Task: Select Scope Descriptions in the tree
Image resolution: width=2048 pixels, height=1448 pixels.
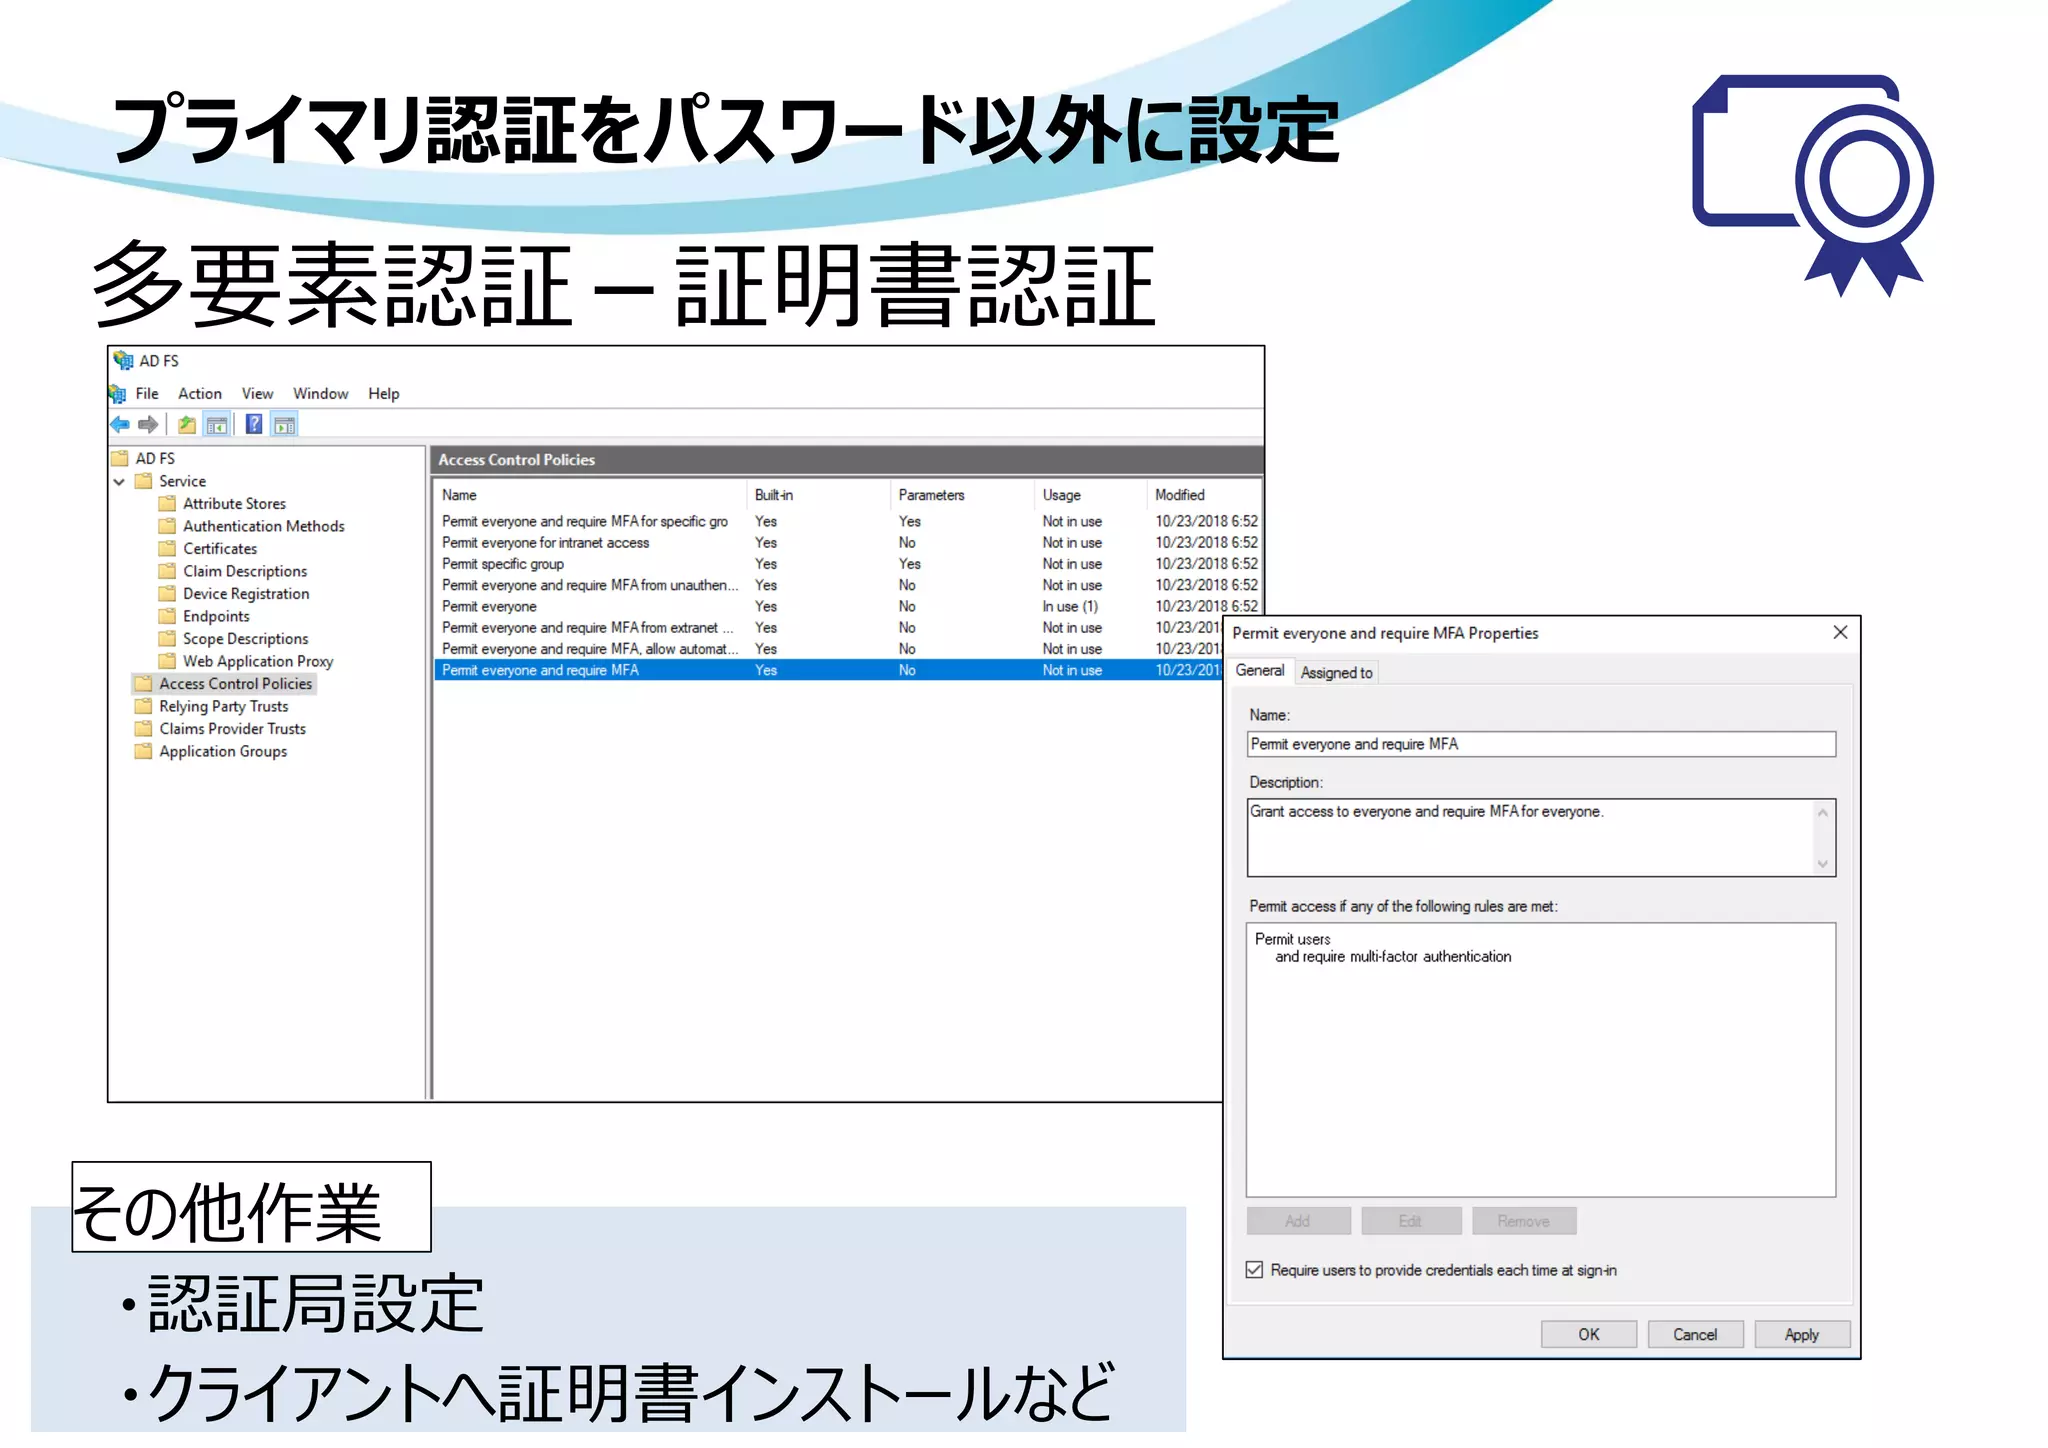Action: pos(245,639)
